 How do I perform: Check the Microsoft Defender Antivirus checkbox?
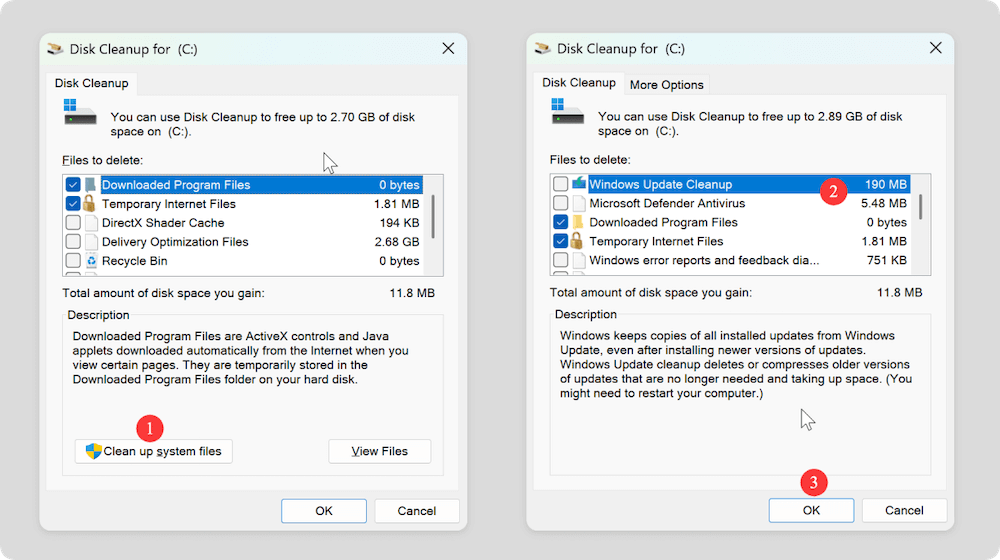560,203
